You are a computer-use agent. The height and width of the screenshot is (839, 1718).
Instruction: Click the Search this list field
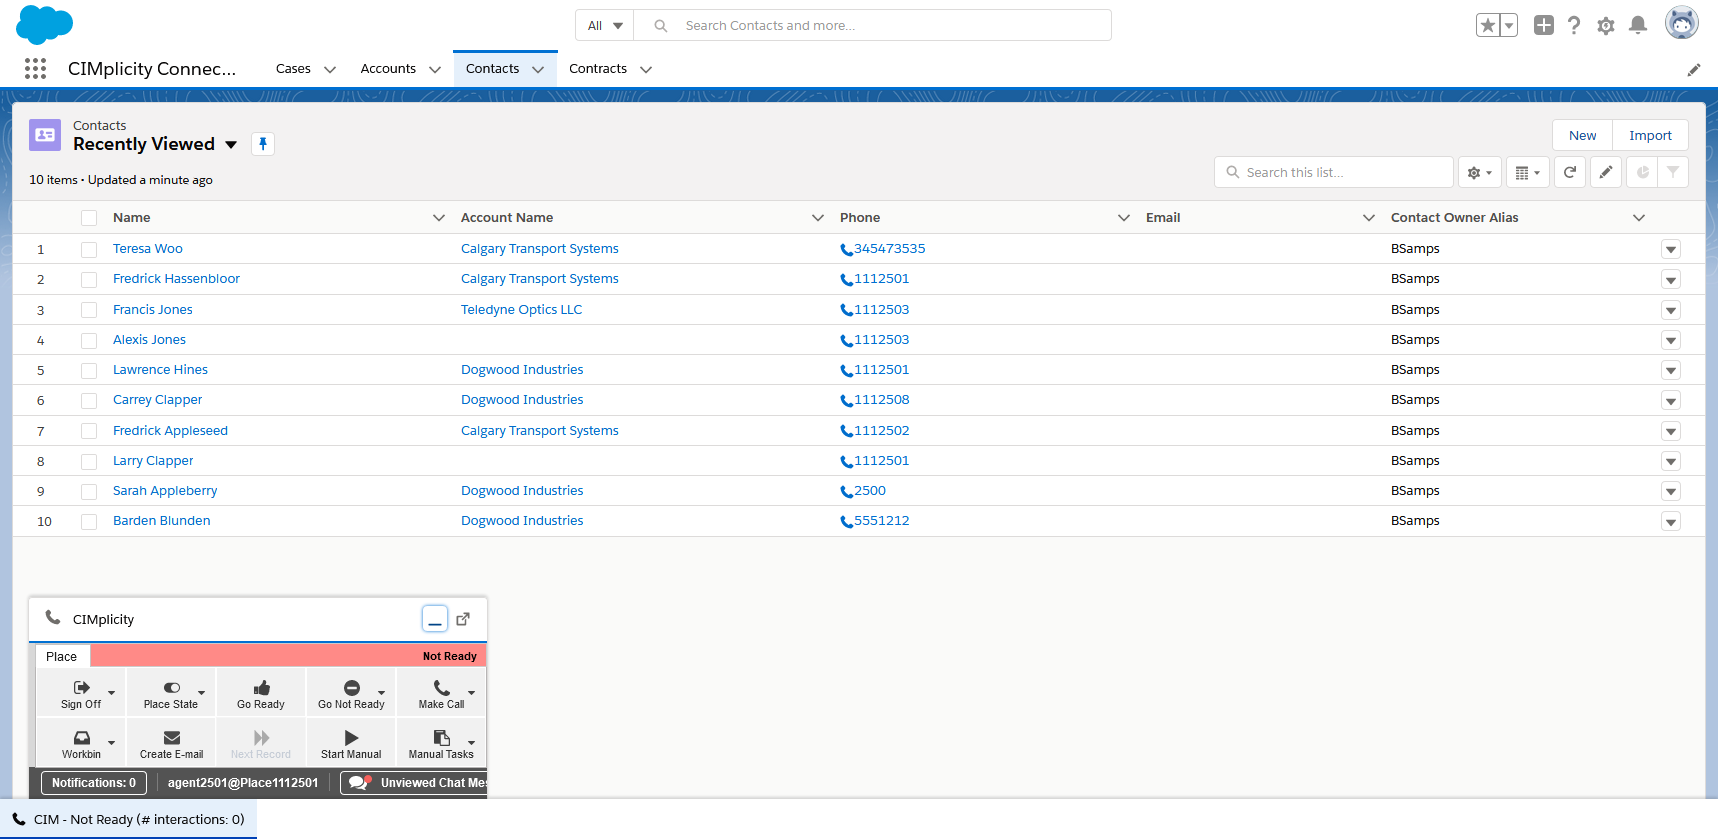pyautogui.click(x=1334, y=172)
